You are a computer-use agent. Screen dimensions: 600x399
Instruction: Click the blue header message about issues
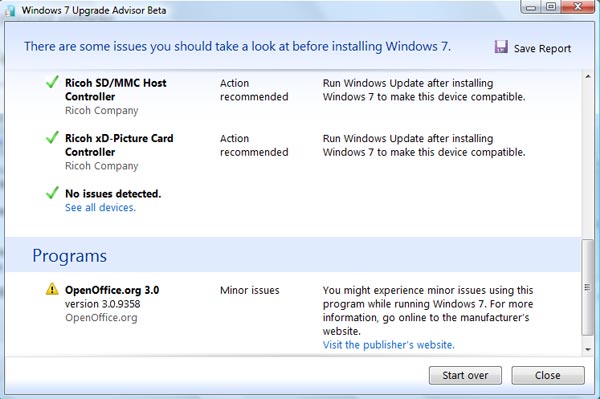[x=237, y=46]
